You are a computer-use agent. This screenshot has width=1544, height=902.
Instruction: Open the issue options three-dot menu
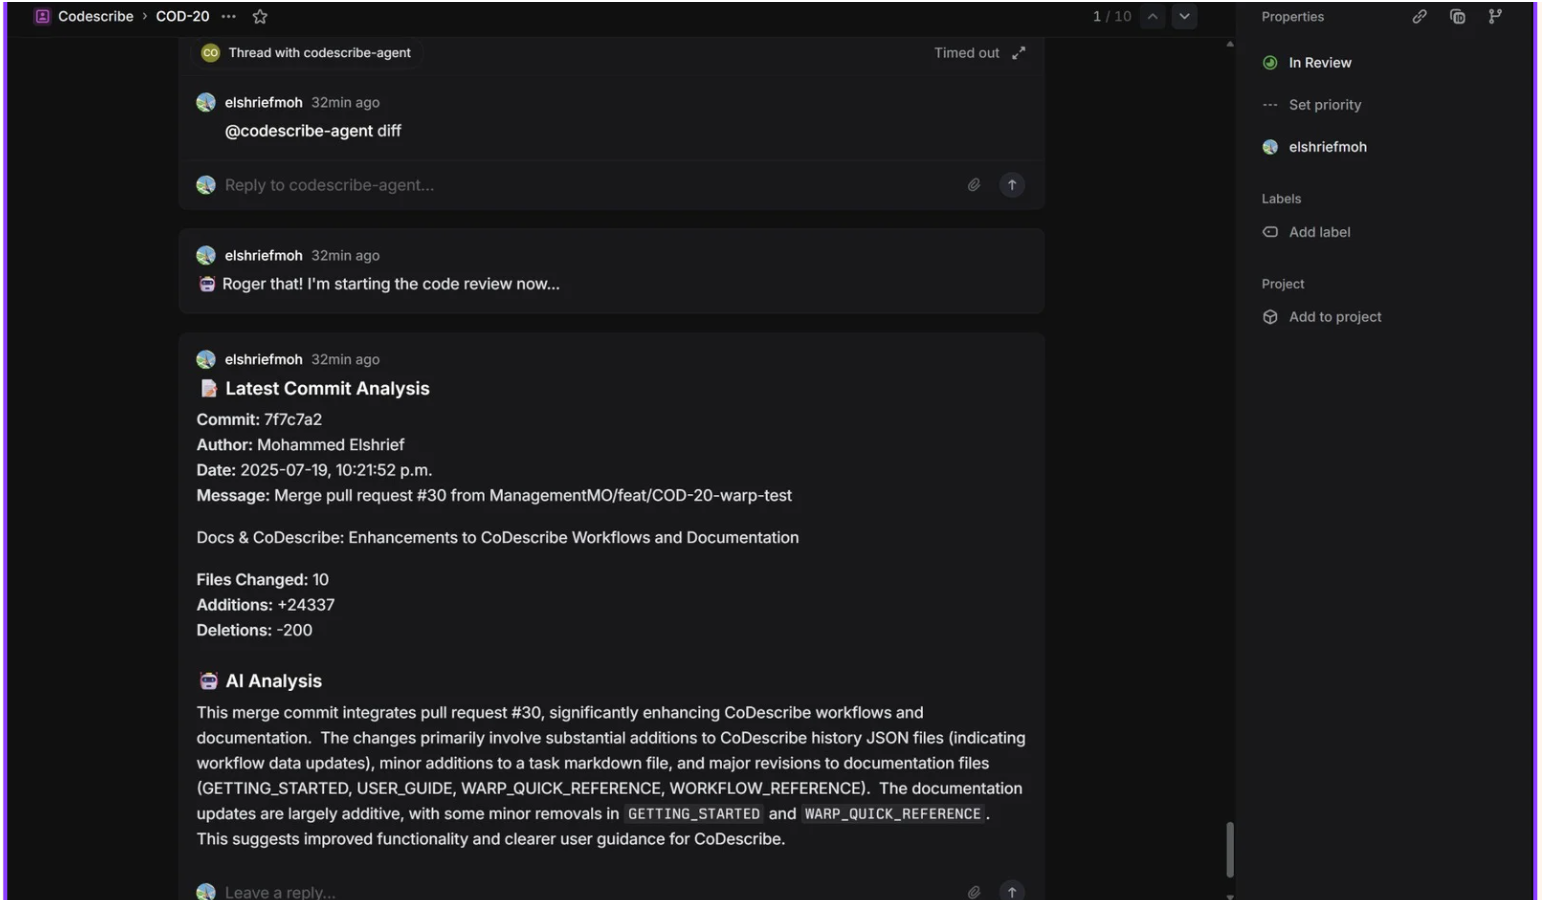tap(229, 17)
